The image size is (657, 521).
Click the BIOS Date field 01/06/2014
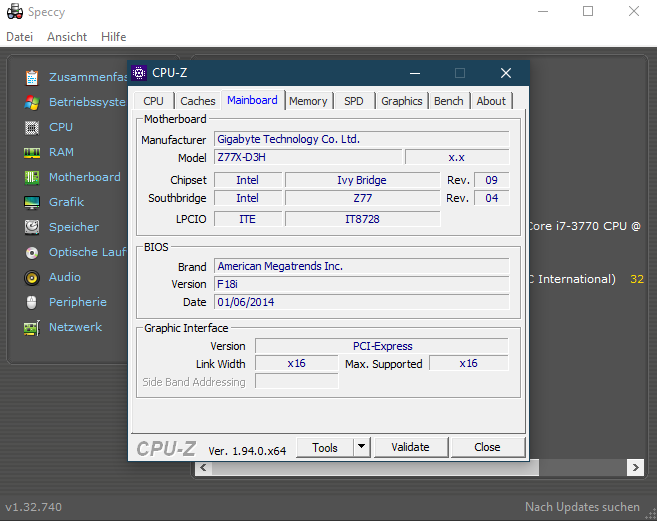362,302
